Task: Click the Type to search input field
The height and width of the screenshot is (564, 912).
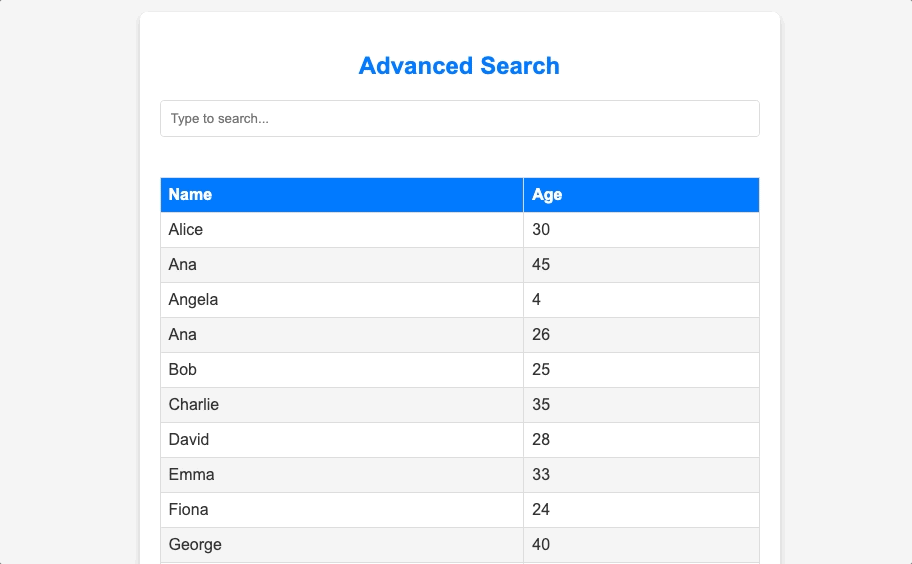Action: 459,119
